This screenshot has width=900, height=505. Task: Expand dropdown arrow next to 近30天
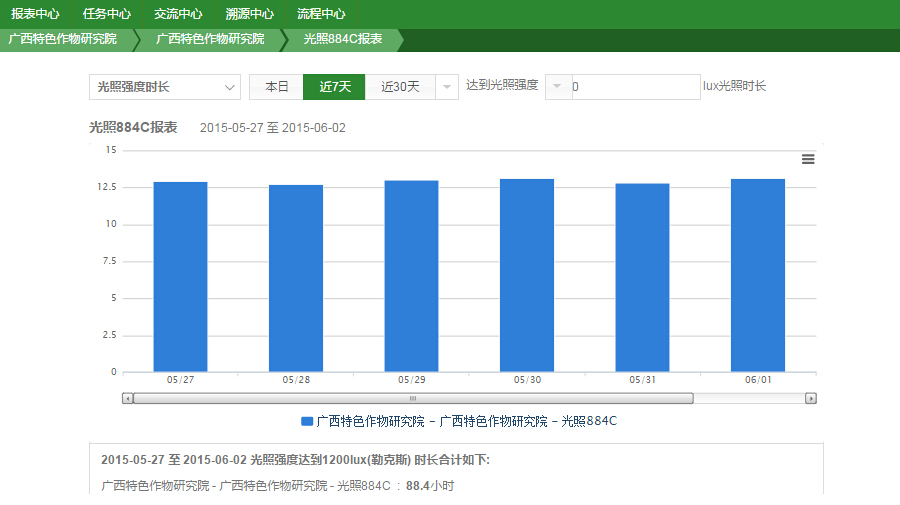tap(447, 87)
